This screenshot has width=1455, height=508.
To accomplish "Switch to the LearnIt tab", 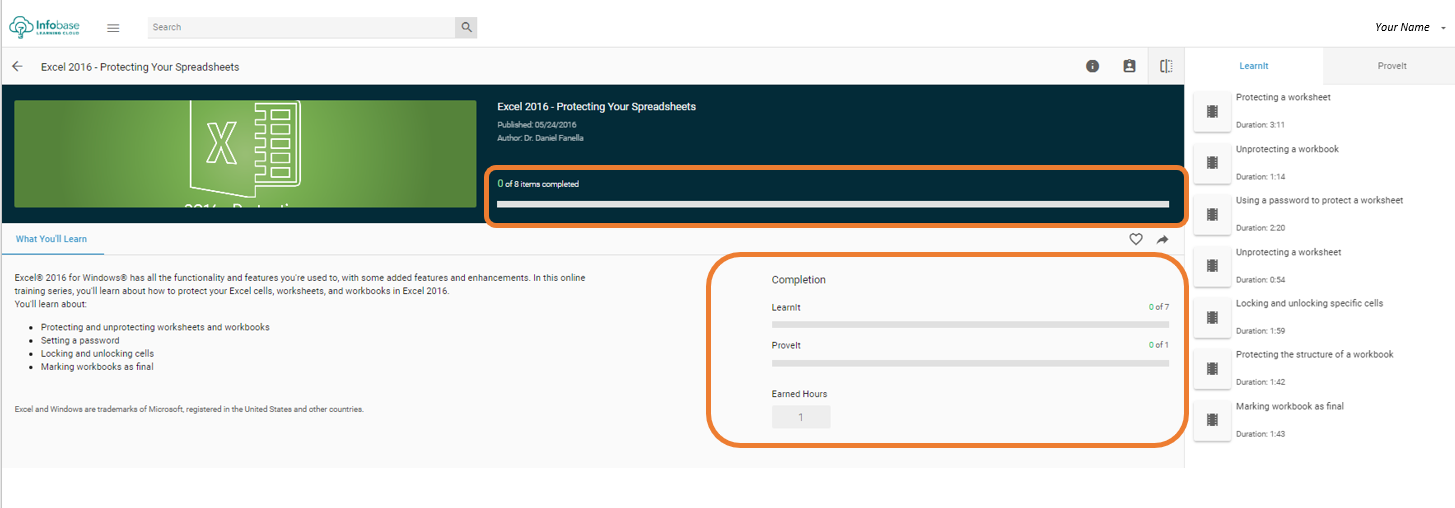I will 1254,66.
